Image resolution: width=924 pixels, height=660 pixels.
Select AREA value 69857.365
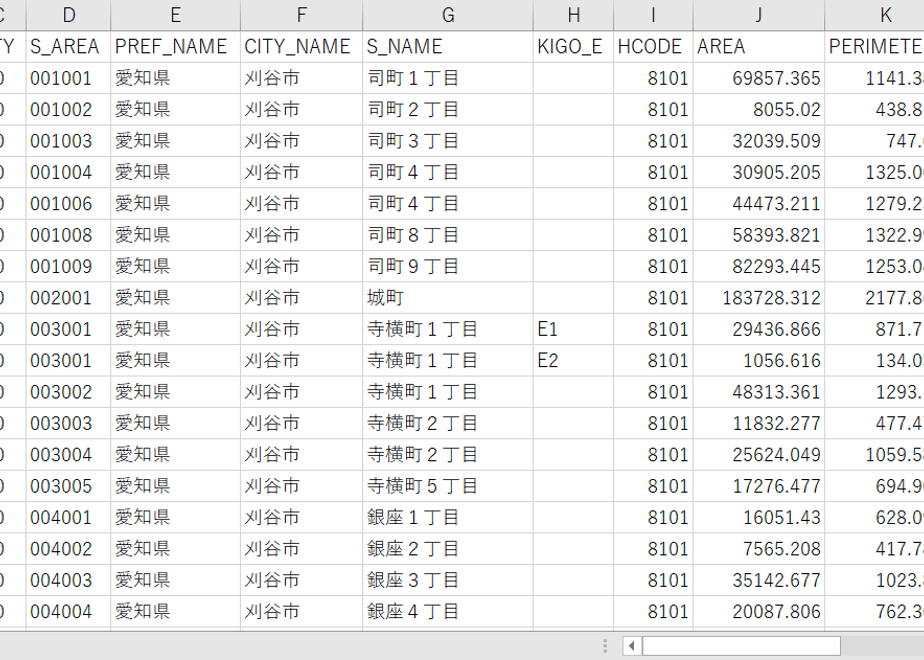pyautogui.click(x=758, y=78)
